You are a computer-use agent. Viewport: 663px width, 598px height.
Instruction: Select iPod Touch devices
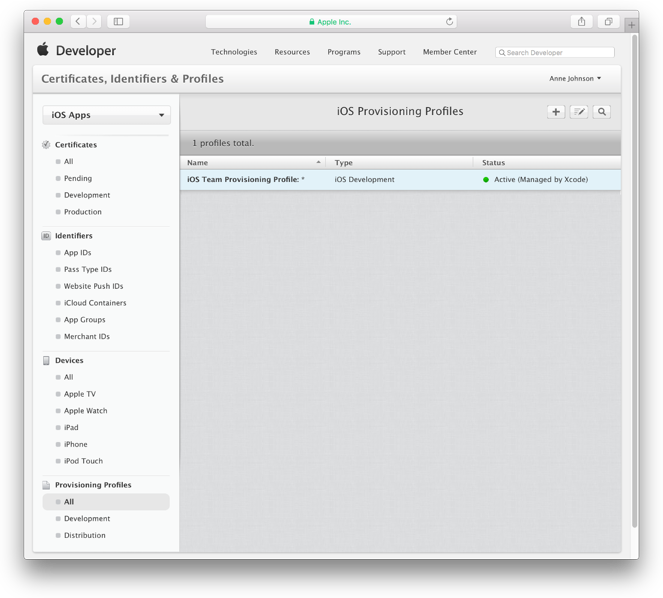[x=83, y=461]
